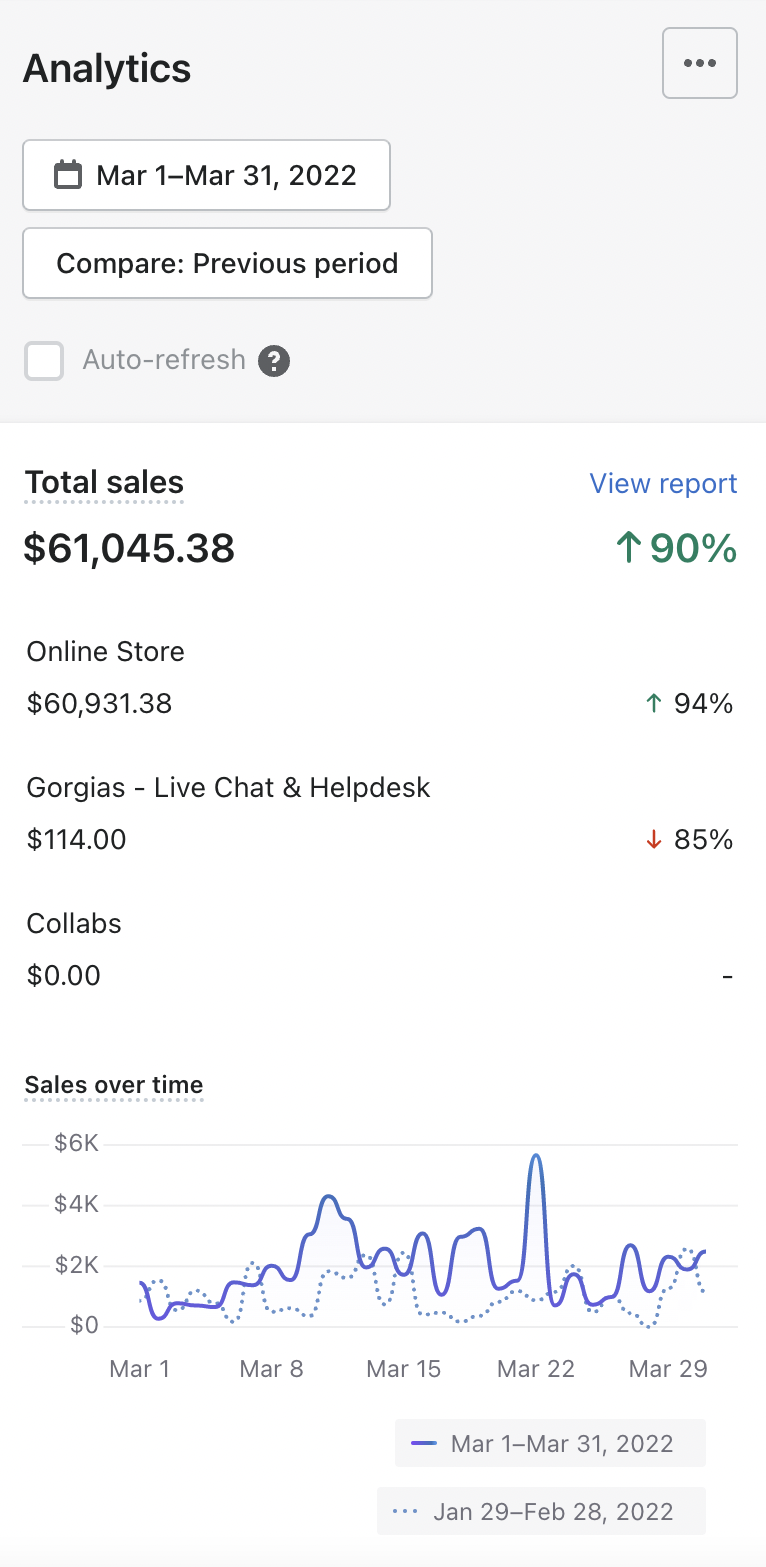
Task: Click the Mar 29 axis label
Action: coord(668,1369)
